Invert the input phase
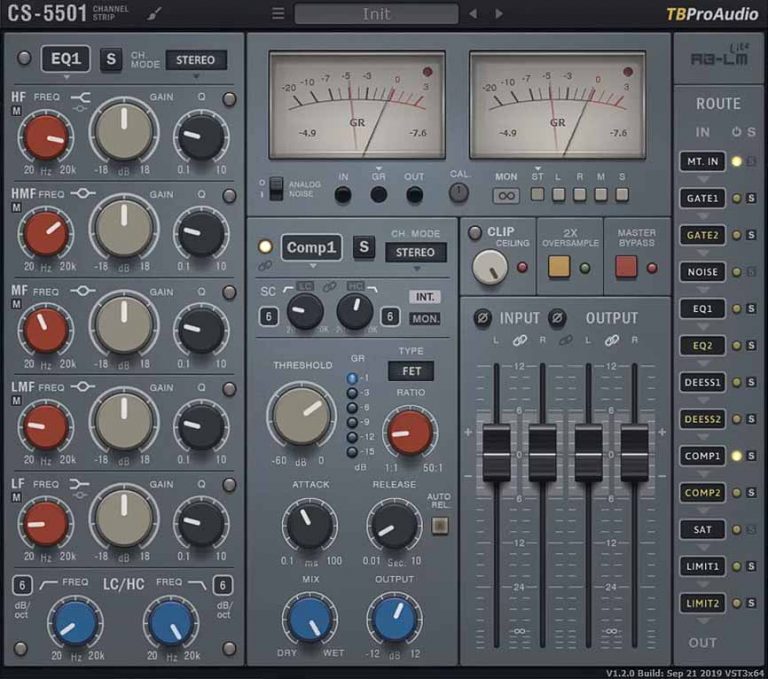The image size is (768, 679). 481,318
